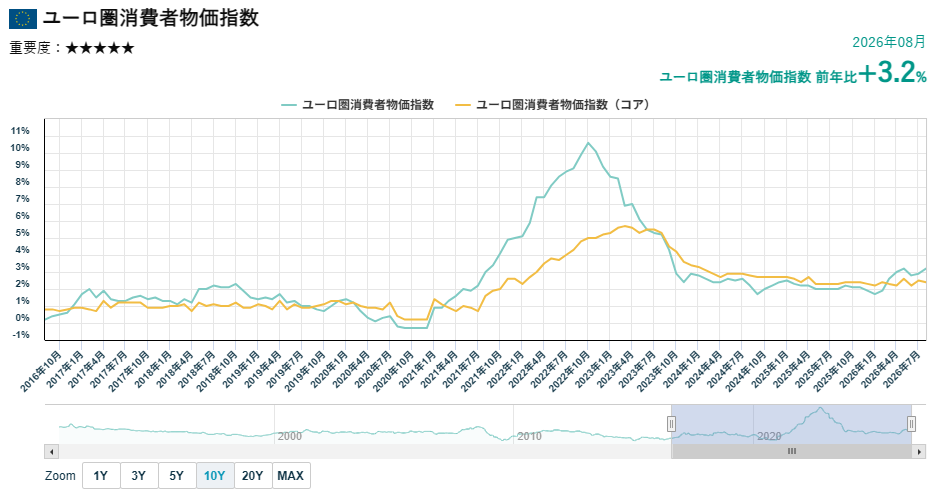The width and height of the screenshot is (935, 492).
Task: Click the 5% y-axis label
Action: [23, 233]
